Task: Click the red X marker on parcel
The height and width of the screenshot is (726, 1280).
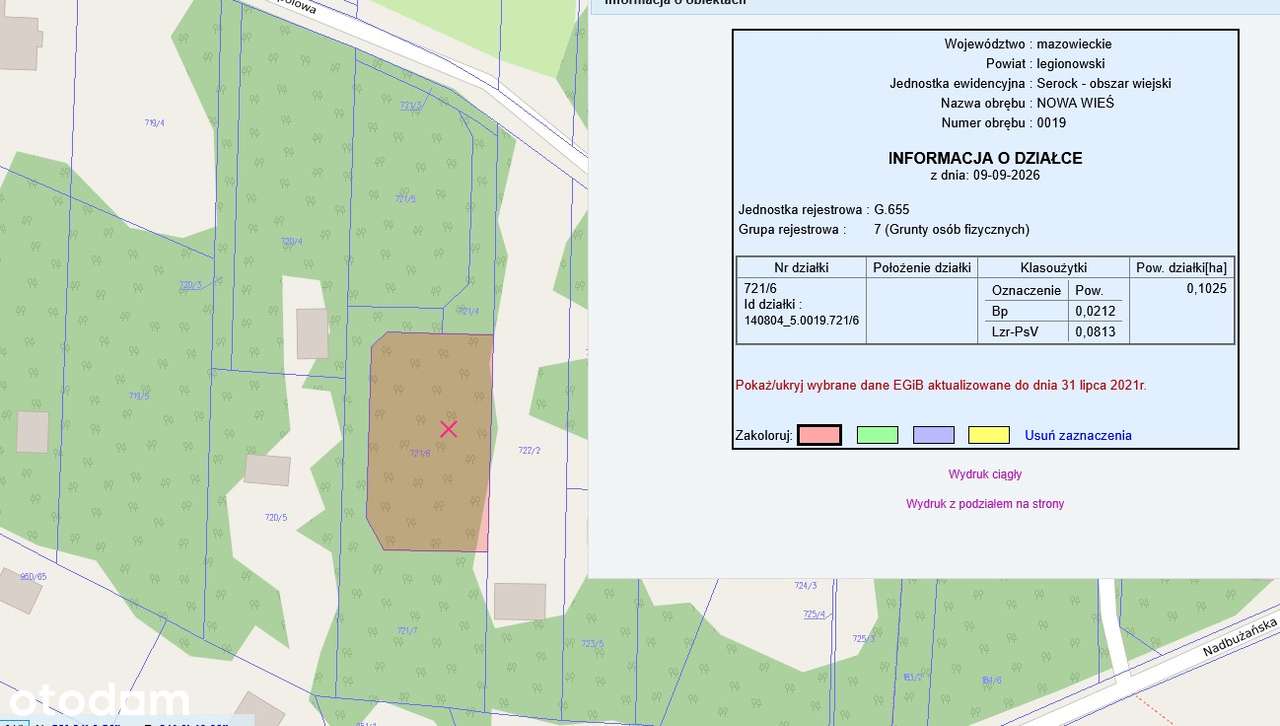Action: [449, 428]
